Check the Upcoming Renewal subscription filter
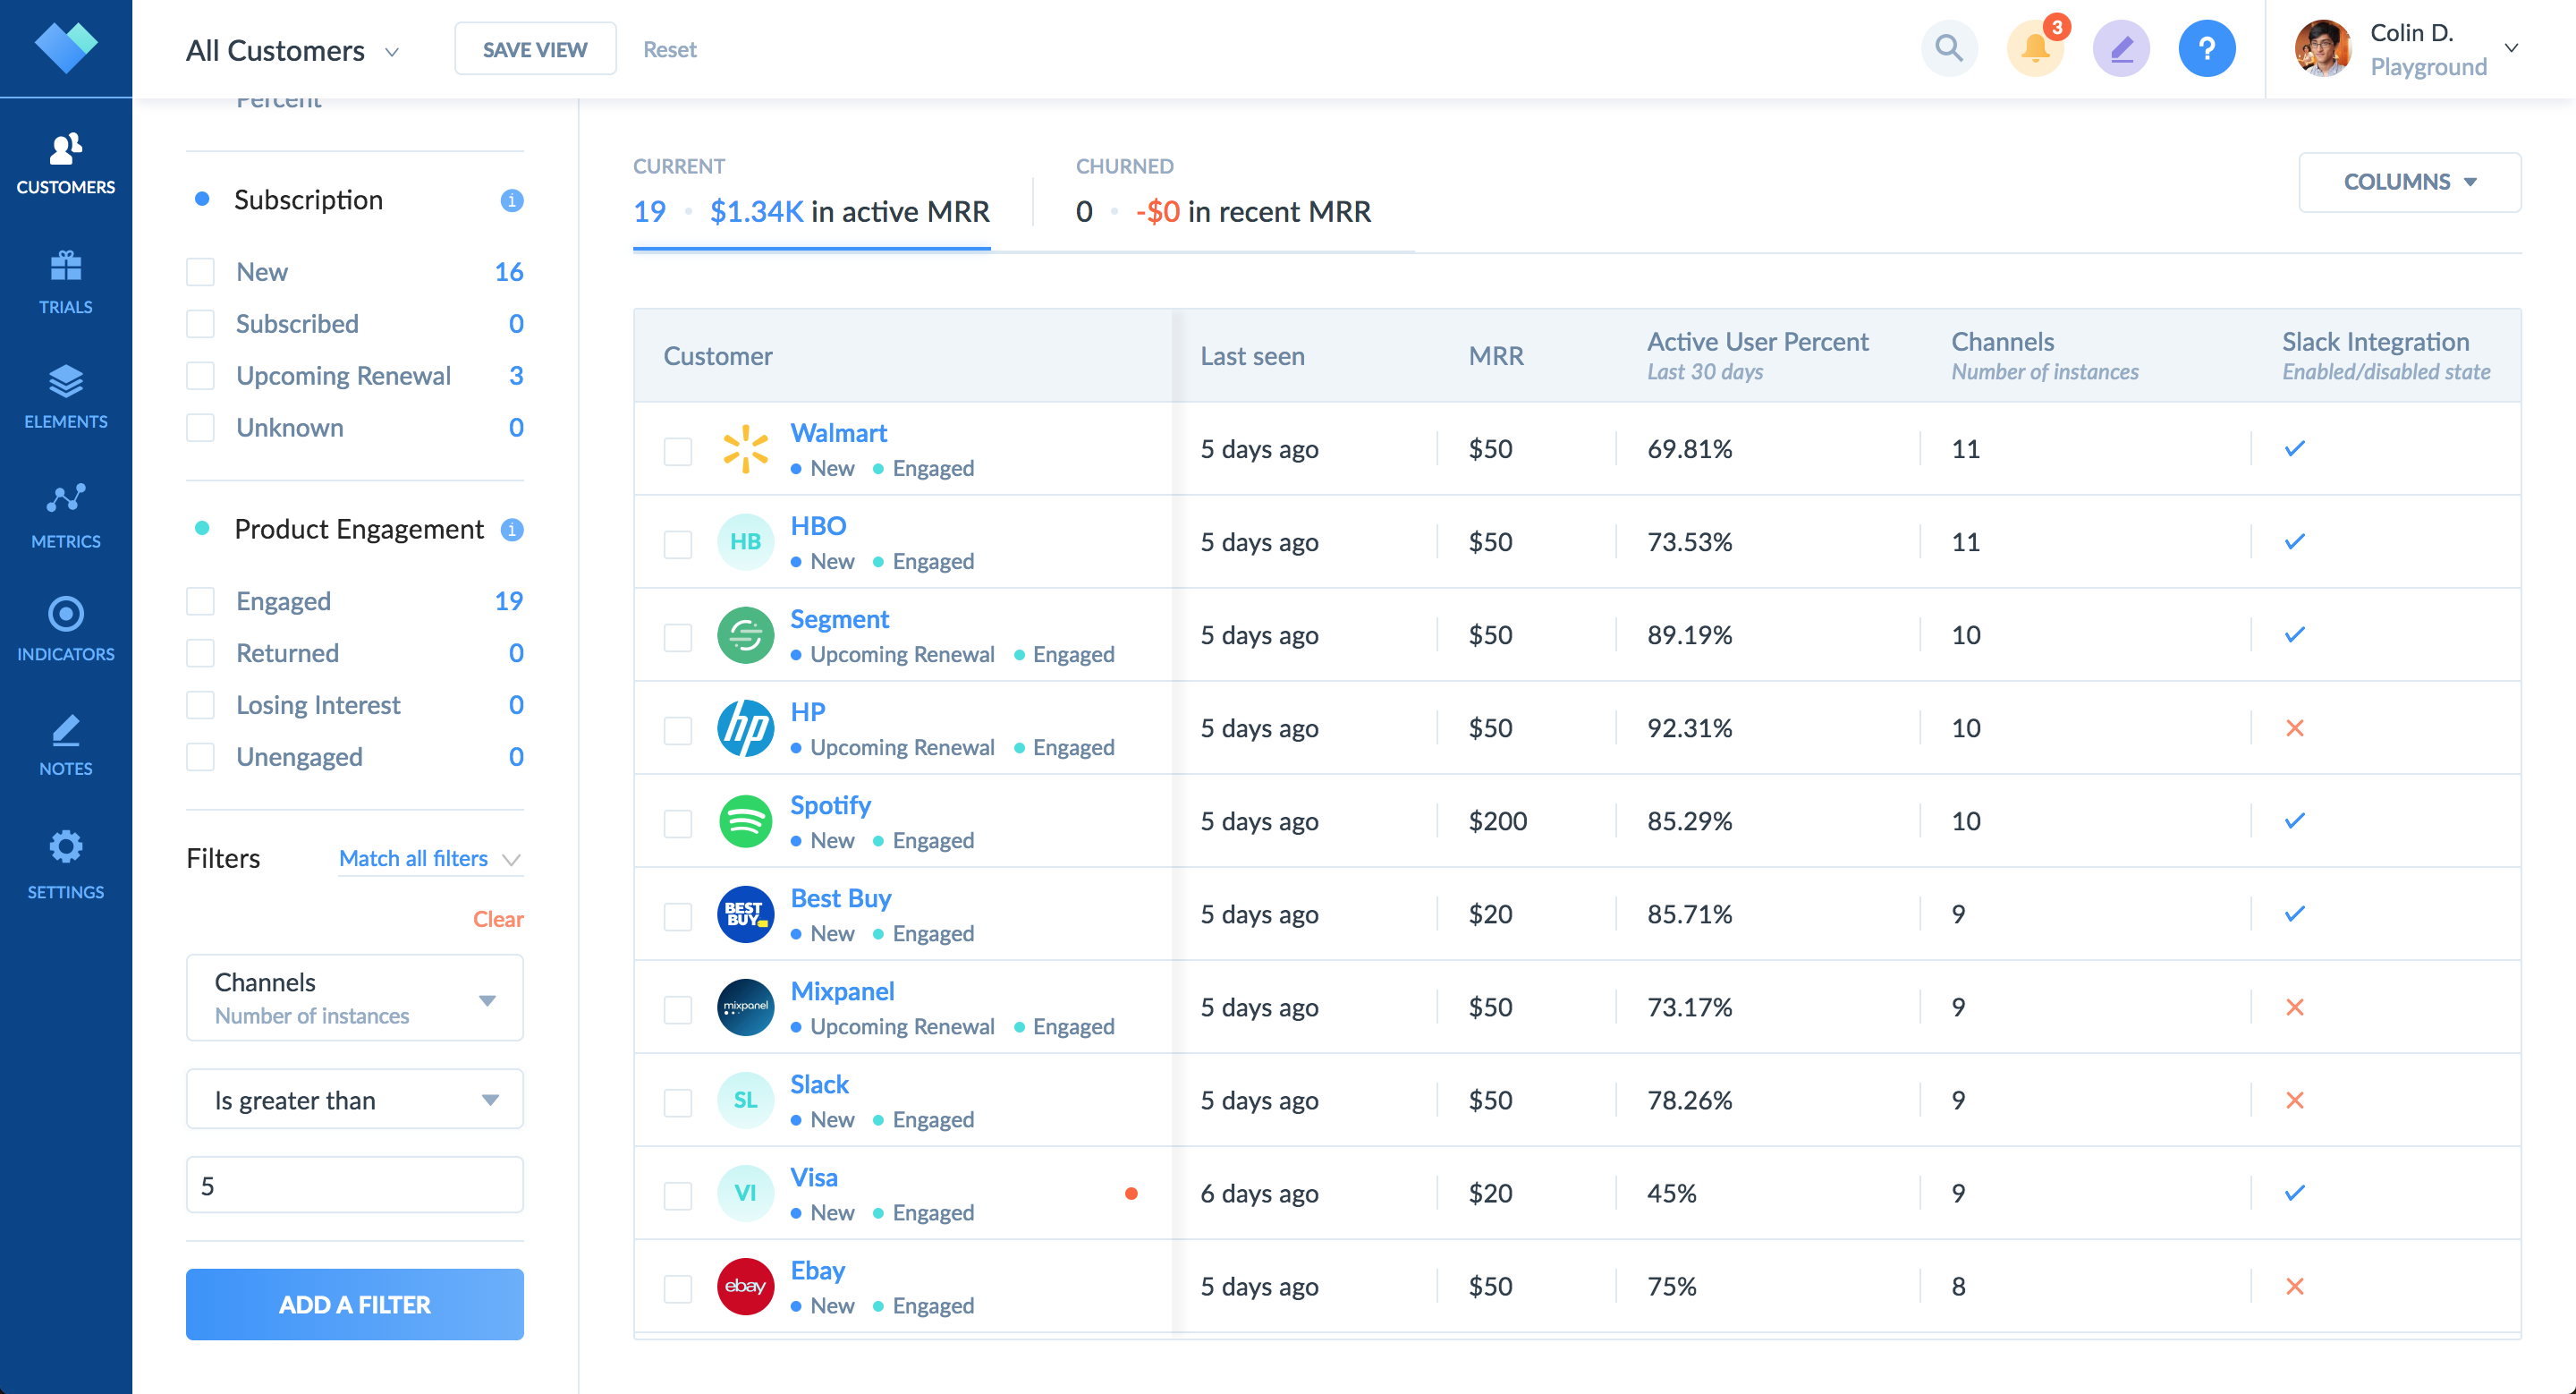Screen dimensions: 2576x1394 pos(201,376)
